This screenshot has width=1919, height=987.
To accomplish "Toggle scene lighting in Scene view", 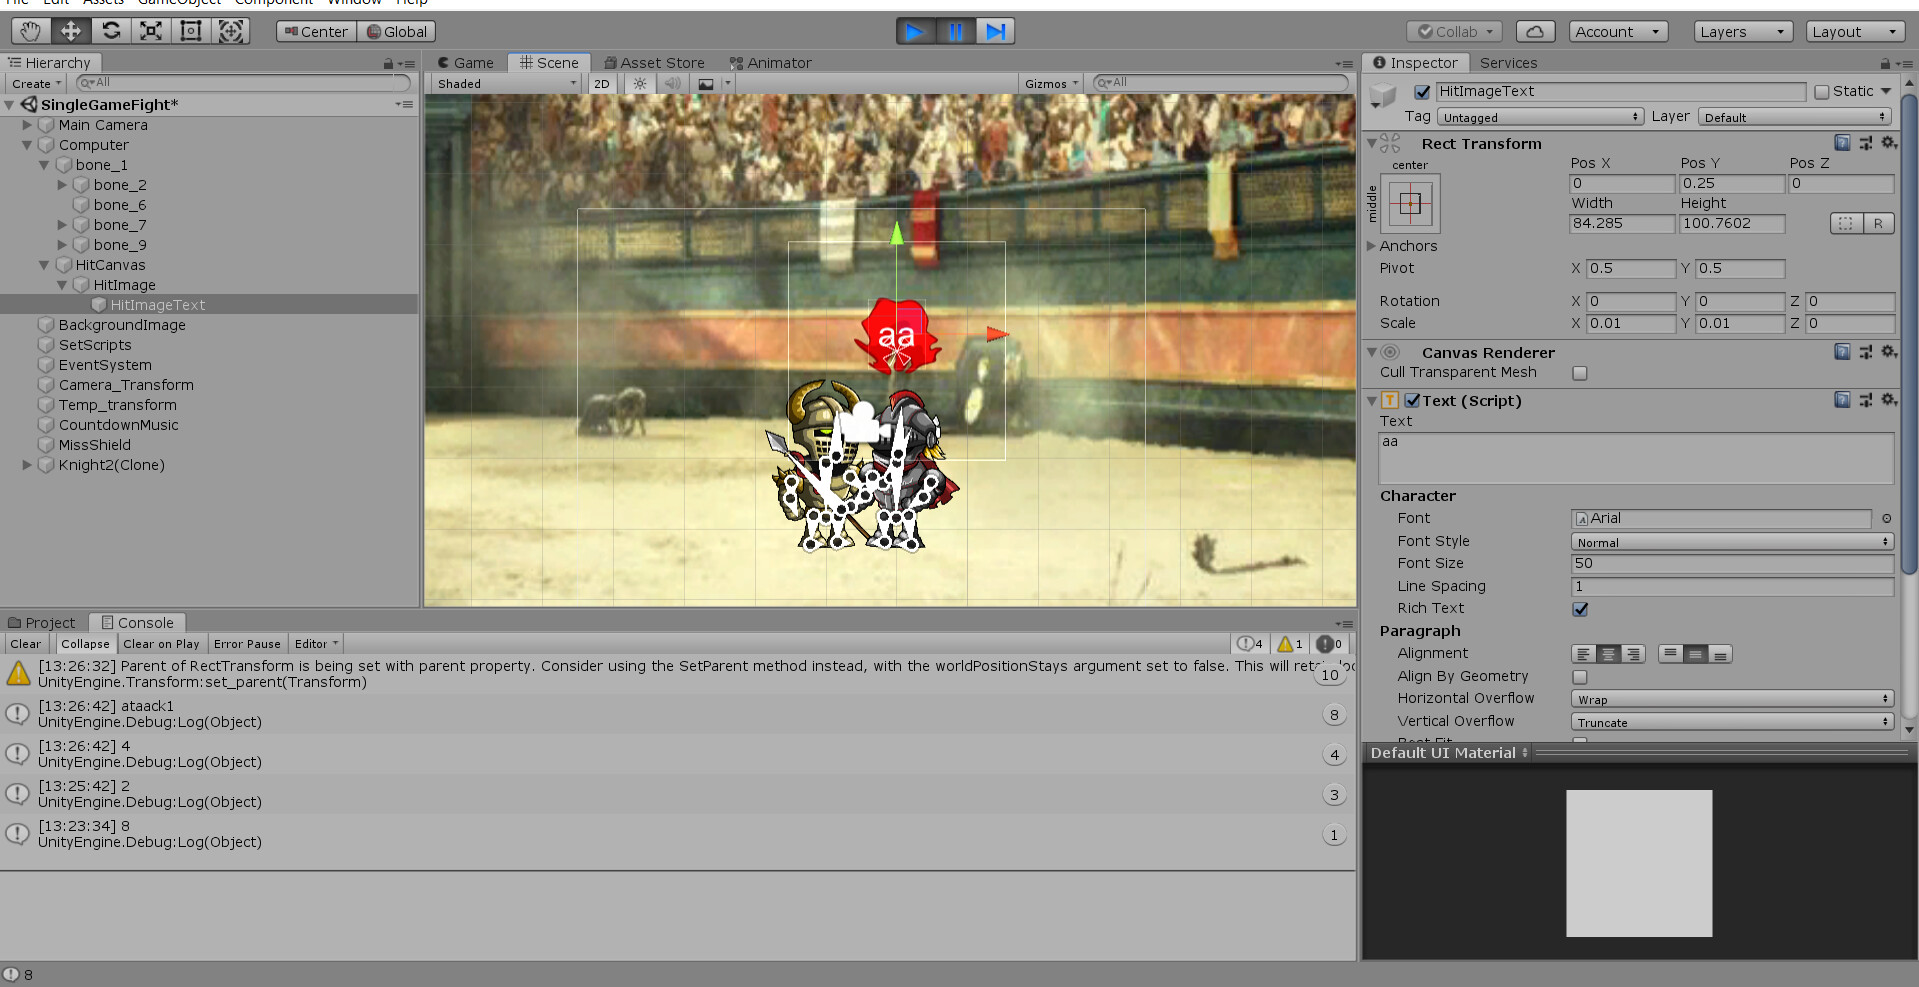I will [639, 83].
